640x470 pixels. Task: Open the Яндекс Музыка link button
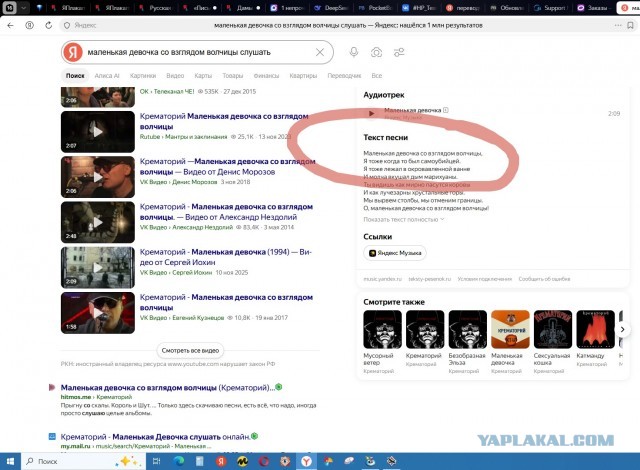(395, 253)
